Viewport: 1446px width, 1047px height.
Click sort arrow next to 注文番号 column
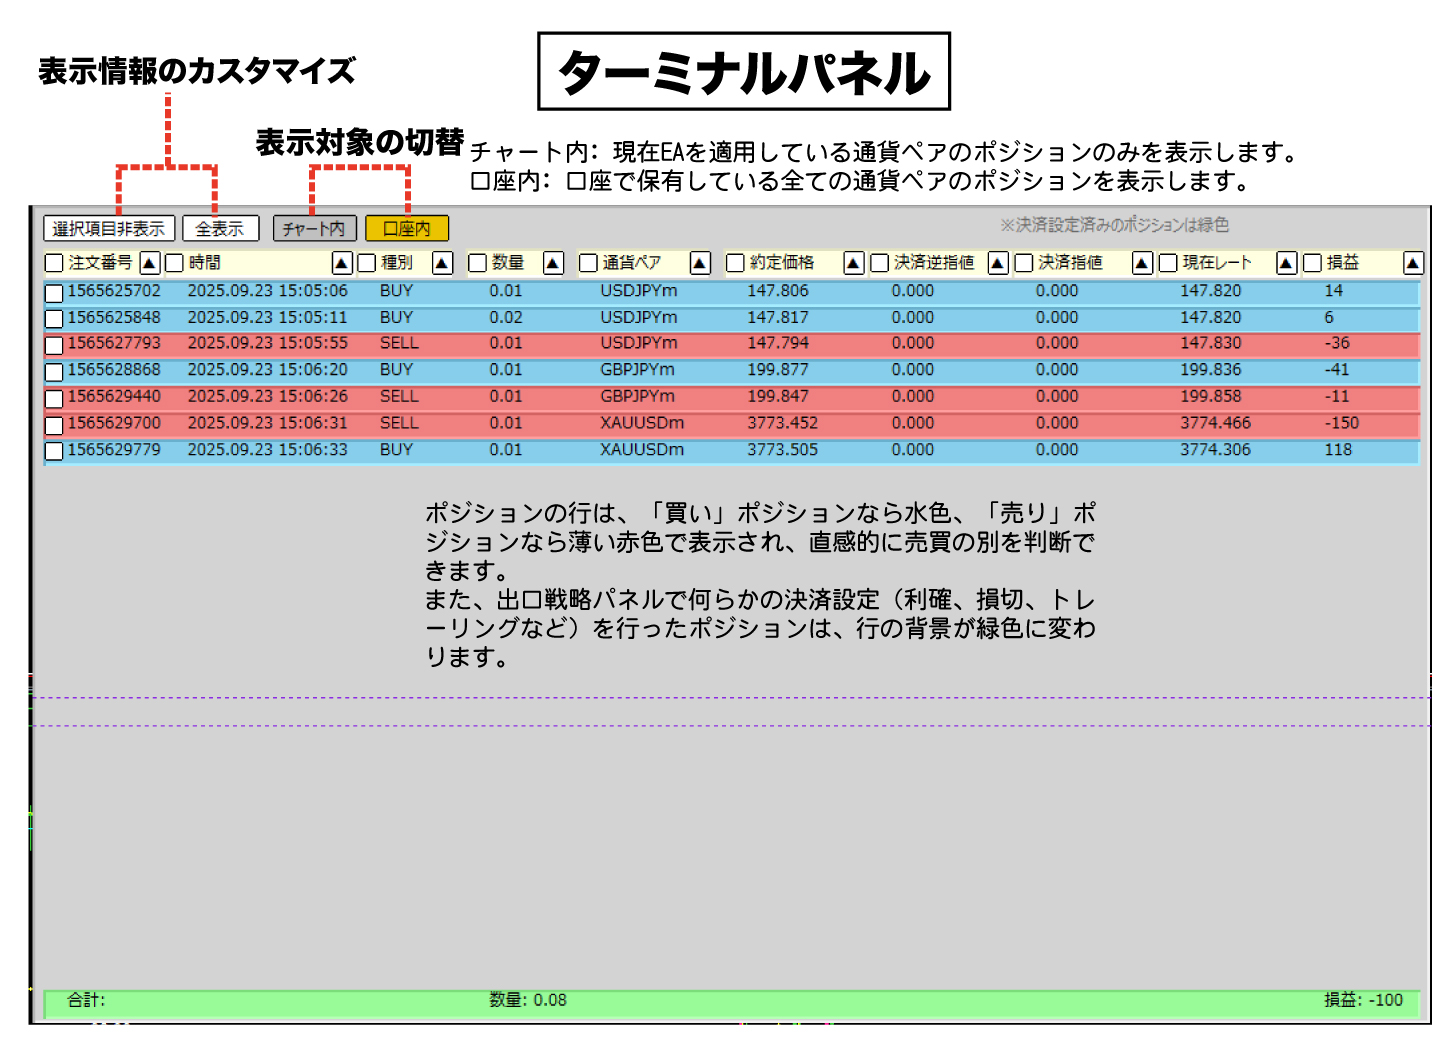(x=150, y=263)
